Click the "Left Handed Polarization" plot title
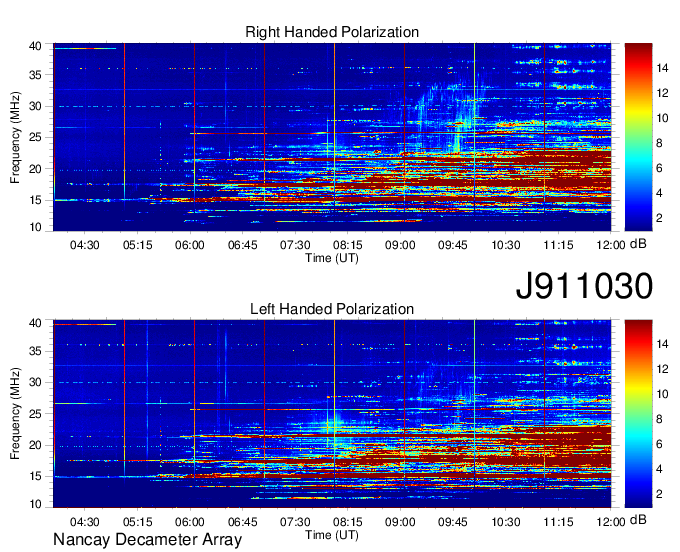The image size is (680, 552). click(332, 309)
